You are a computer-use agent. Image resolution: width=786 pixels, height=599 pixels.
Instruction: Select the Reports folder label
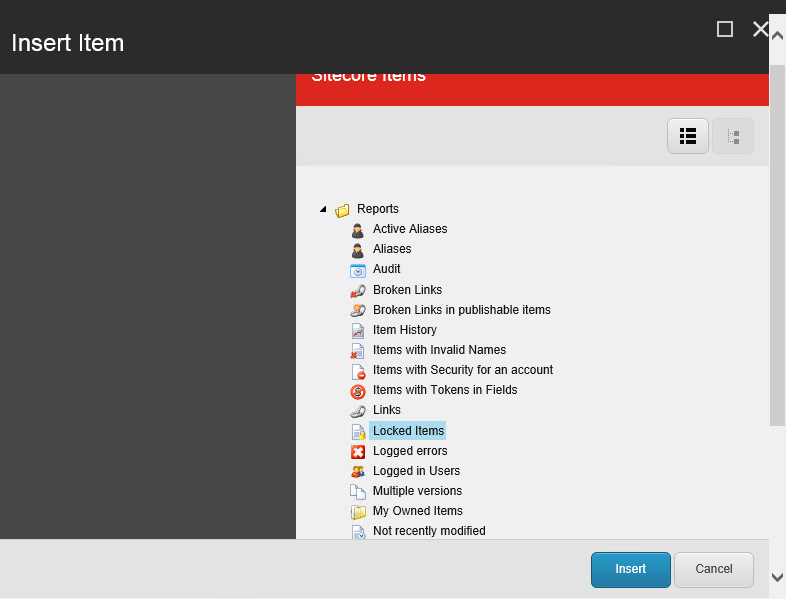(377, 209)
